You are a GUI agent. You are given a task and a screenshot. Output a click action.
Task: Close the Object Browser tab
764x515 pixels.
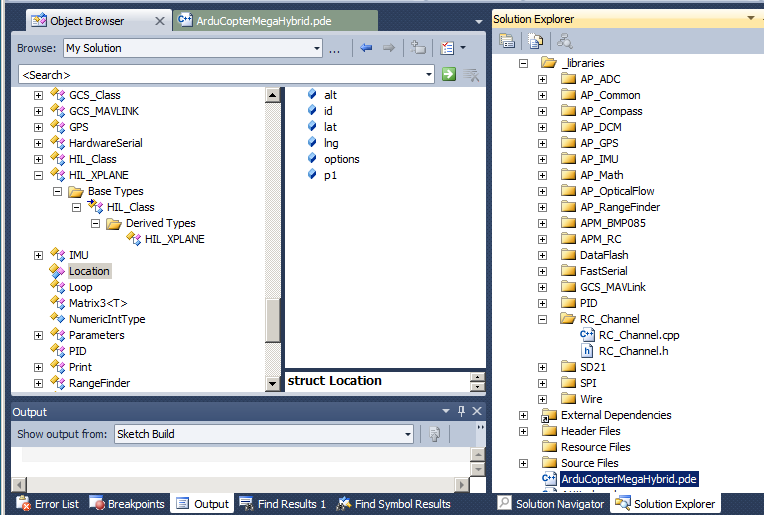pos(160,20)
